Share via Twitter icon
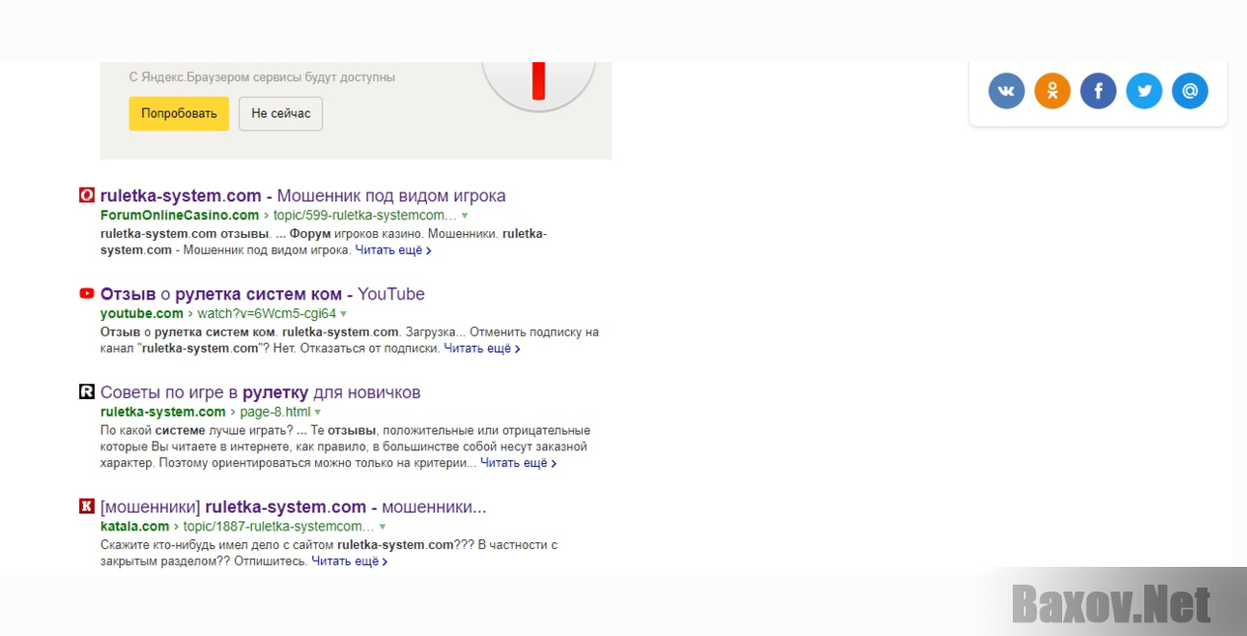1247x636 pixels. coord(1144,91)
